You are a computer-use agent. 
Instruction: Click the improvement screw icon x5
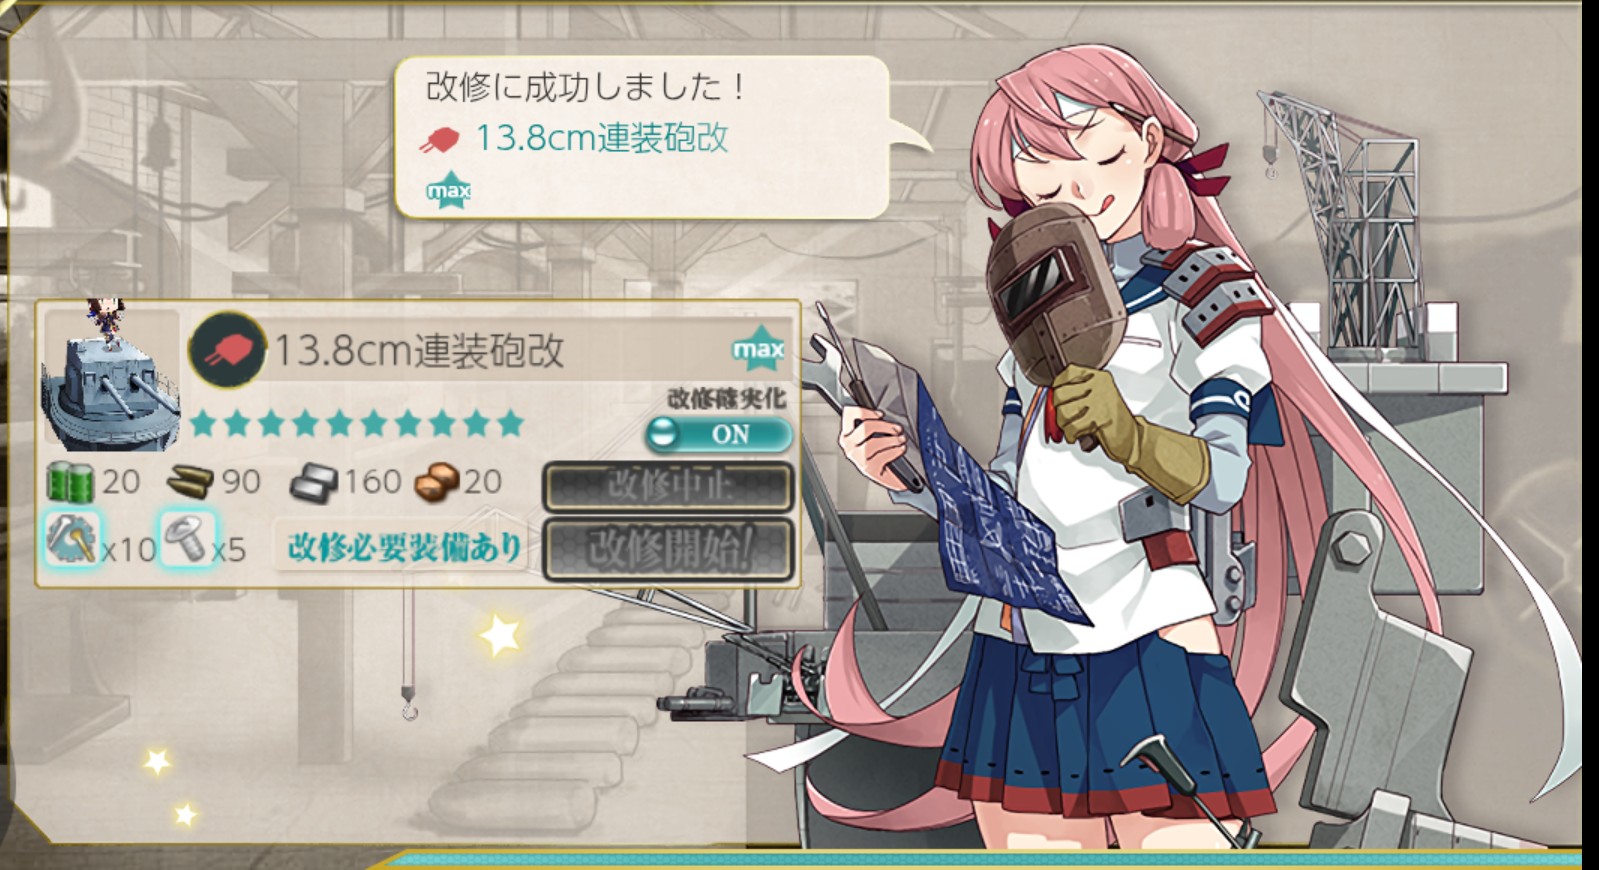click(x=186, y=539)
